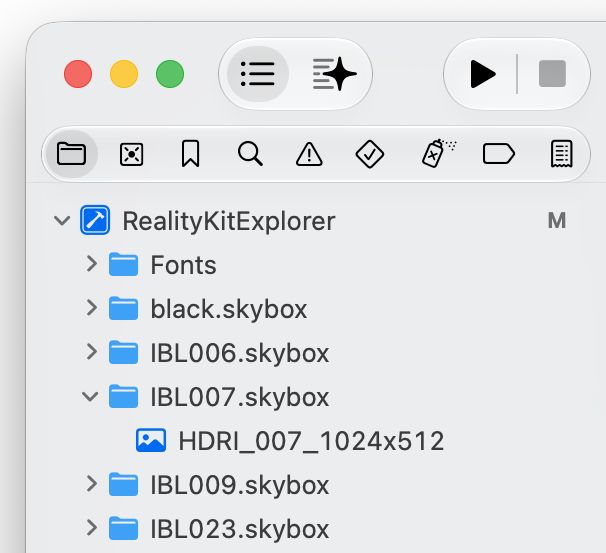Click the IBL009.skybox folder icon
Screen dimensions: 606x553
(x=123, y=485)
